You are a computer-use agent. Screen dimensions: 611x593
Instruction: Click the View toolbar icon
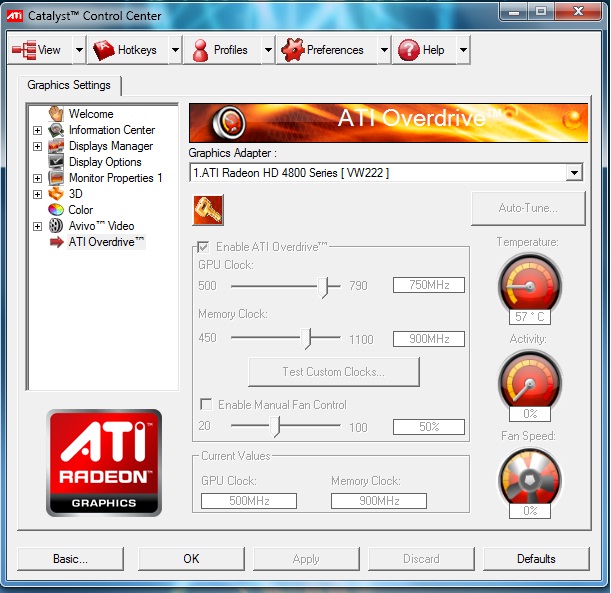(x=24, y=50)
